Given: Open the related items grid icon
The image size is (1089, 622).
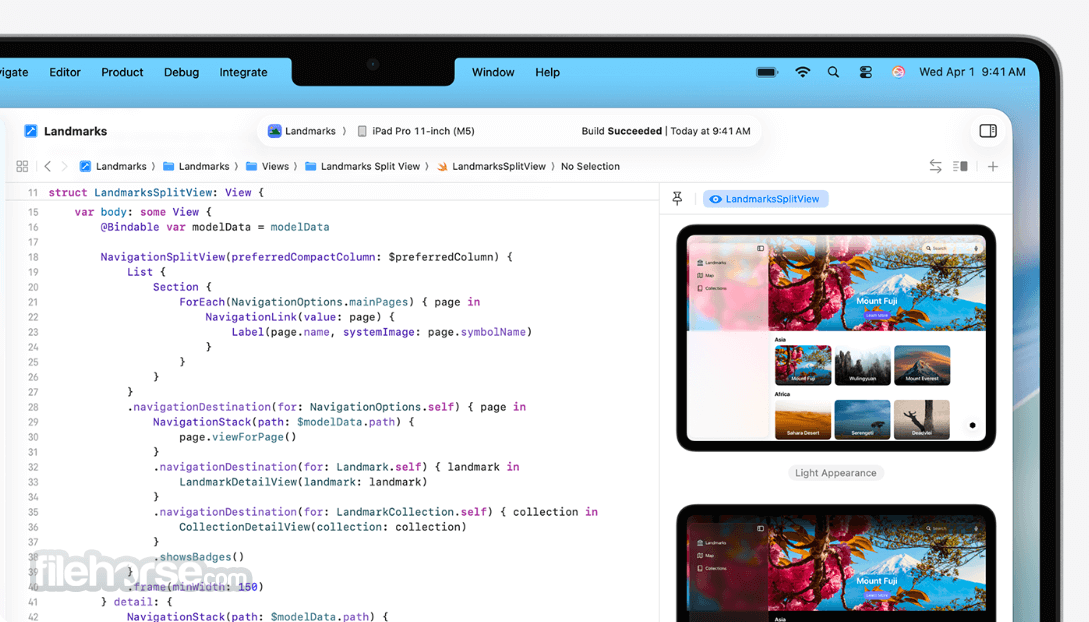Looking at the screenshot, I should point(22,166).
